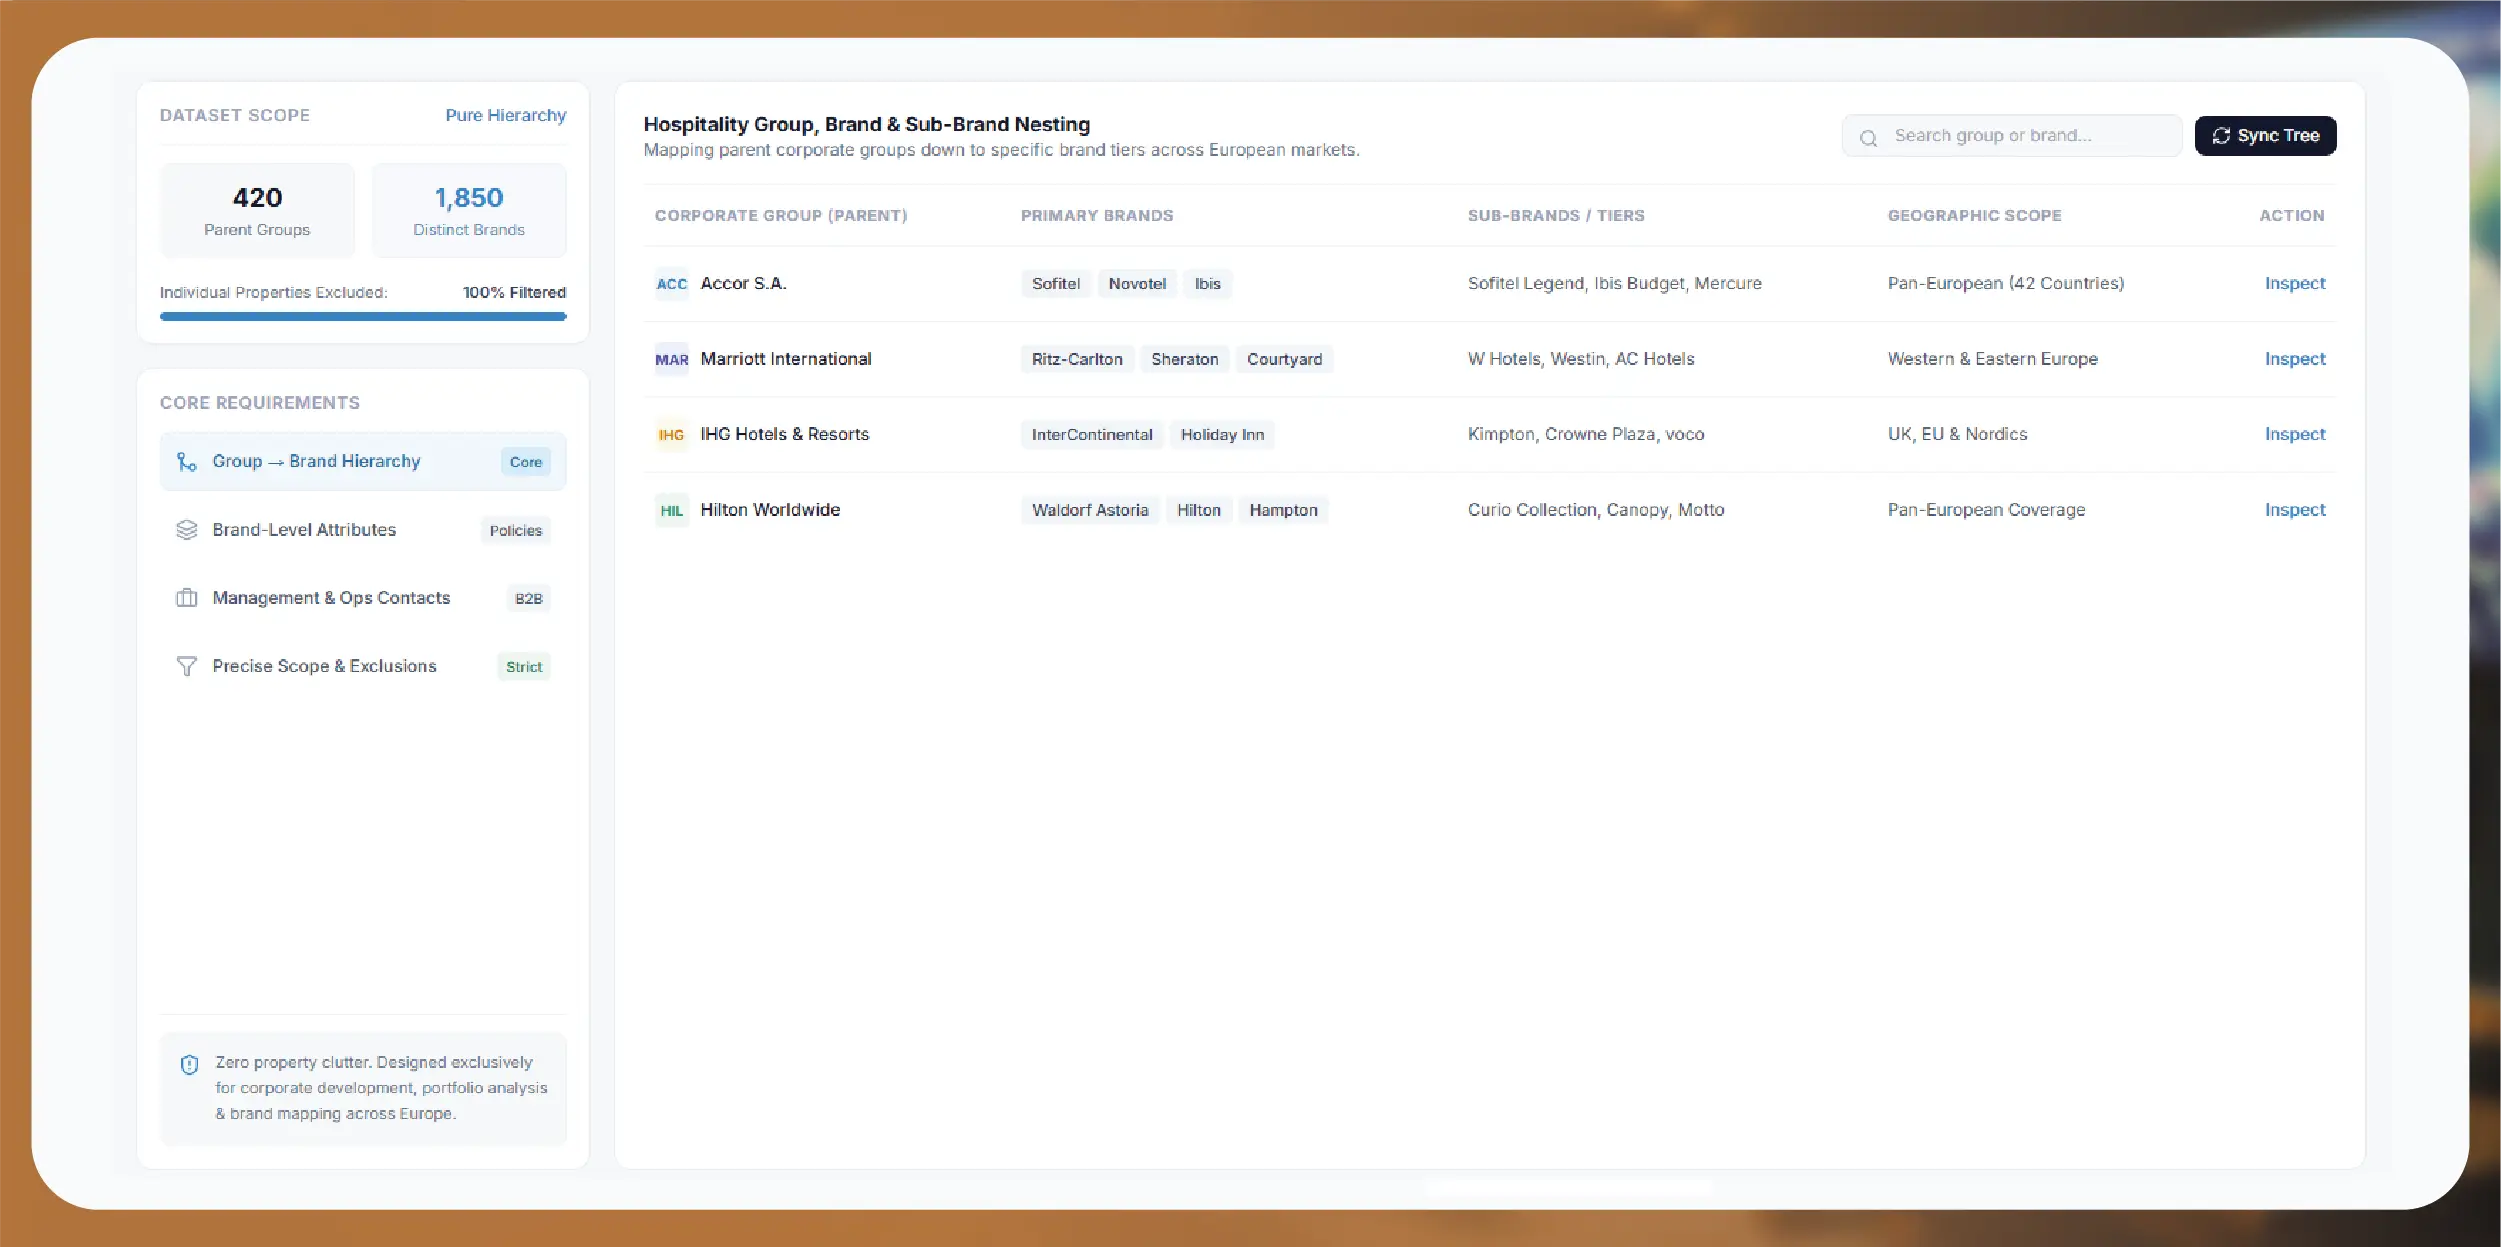Viewport: 2501px width, 1248px height.
Task: Click the Core Requirements heading
Action: pos(260,403)
